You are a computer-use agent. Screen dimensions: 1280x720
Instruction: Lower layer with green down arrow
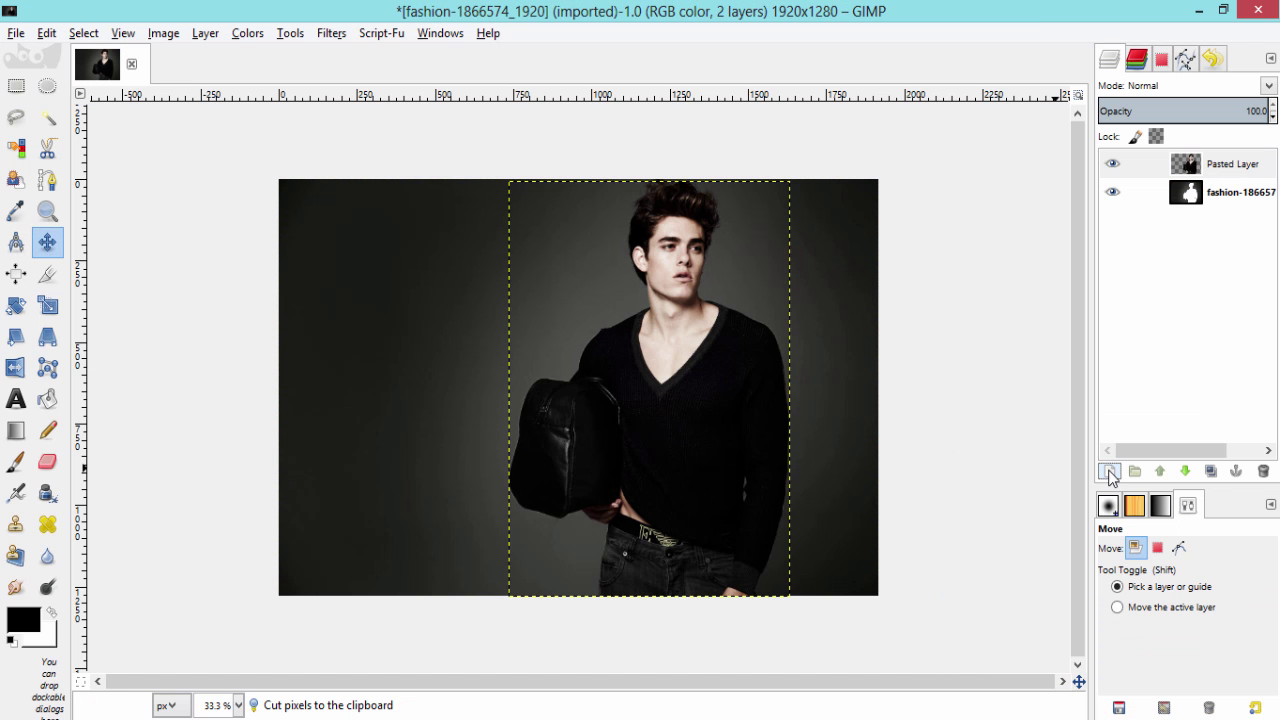(1185, 471)
